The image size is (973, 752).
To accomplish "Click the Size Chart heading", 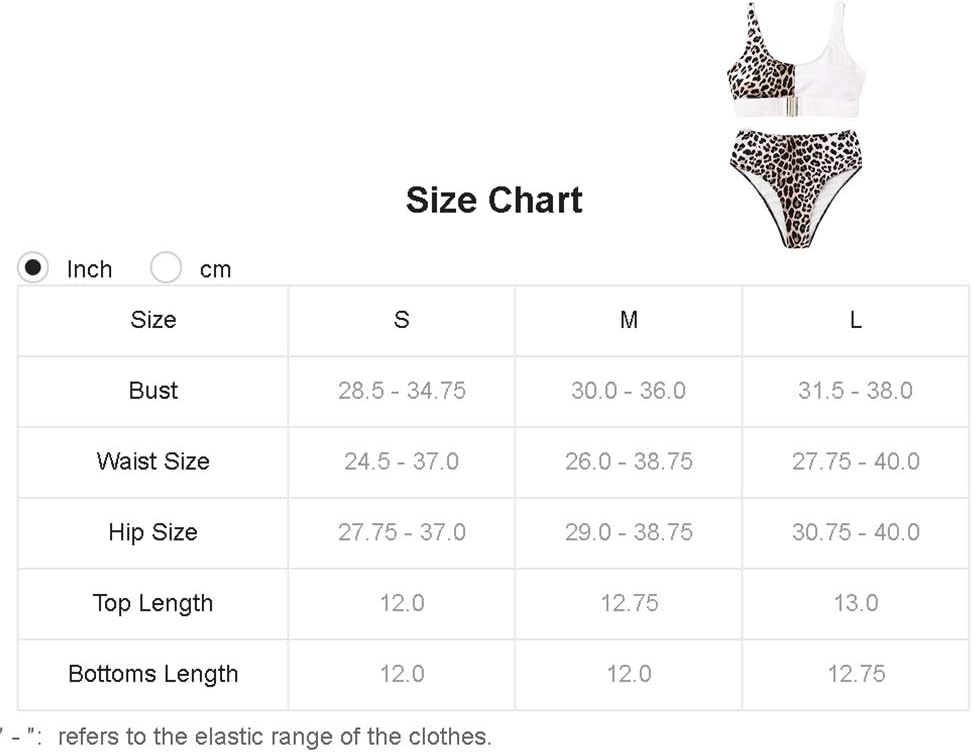I will pos(494,200).
